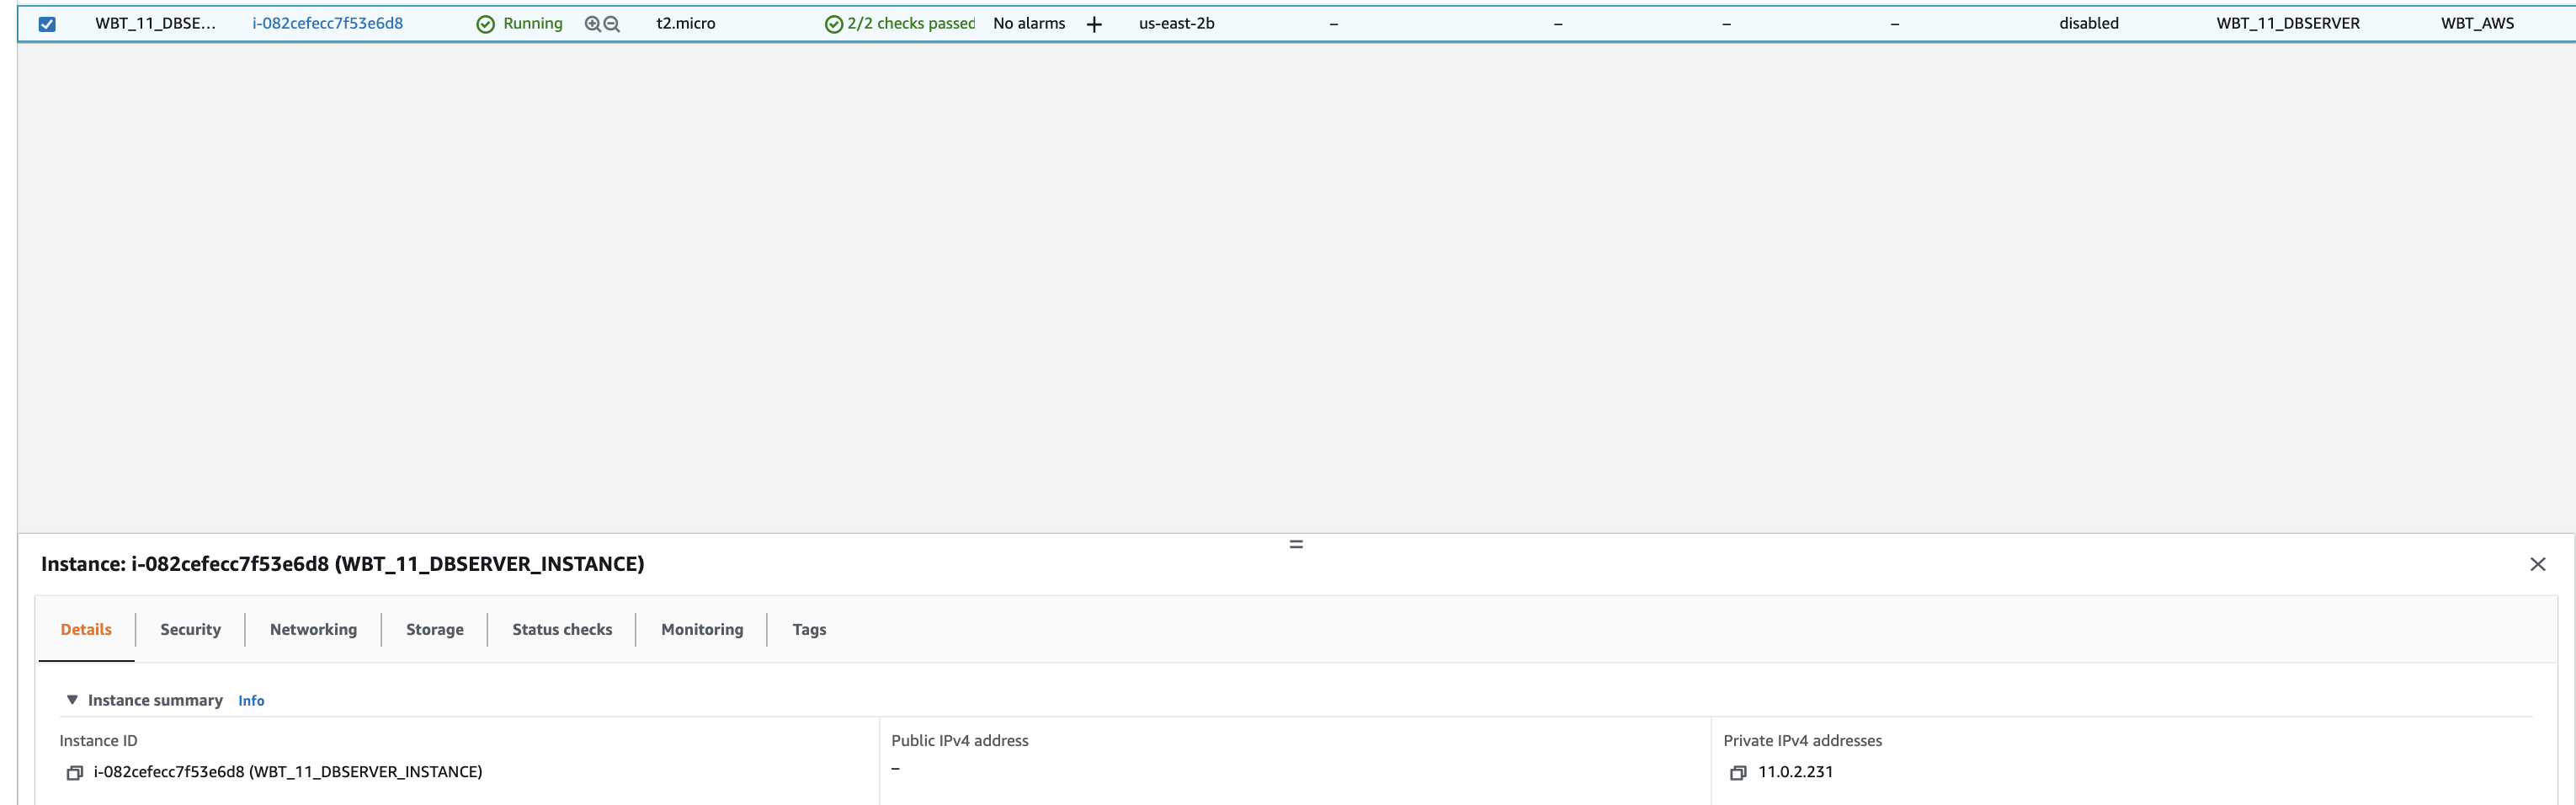Uncheck the WBT_11_DBSERVER instance row checkbox
Screen dimensions: 2576x805
(47, 24)
